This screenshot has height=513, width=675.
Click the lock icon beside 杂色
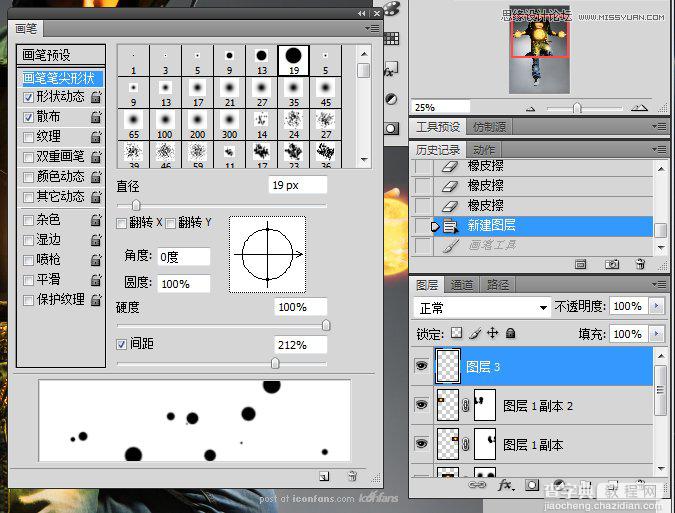click(x=96, y=220)
